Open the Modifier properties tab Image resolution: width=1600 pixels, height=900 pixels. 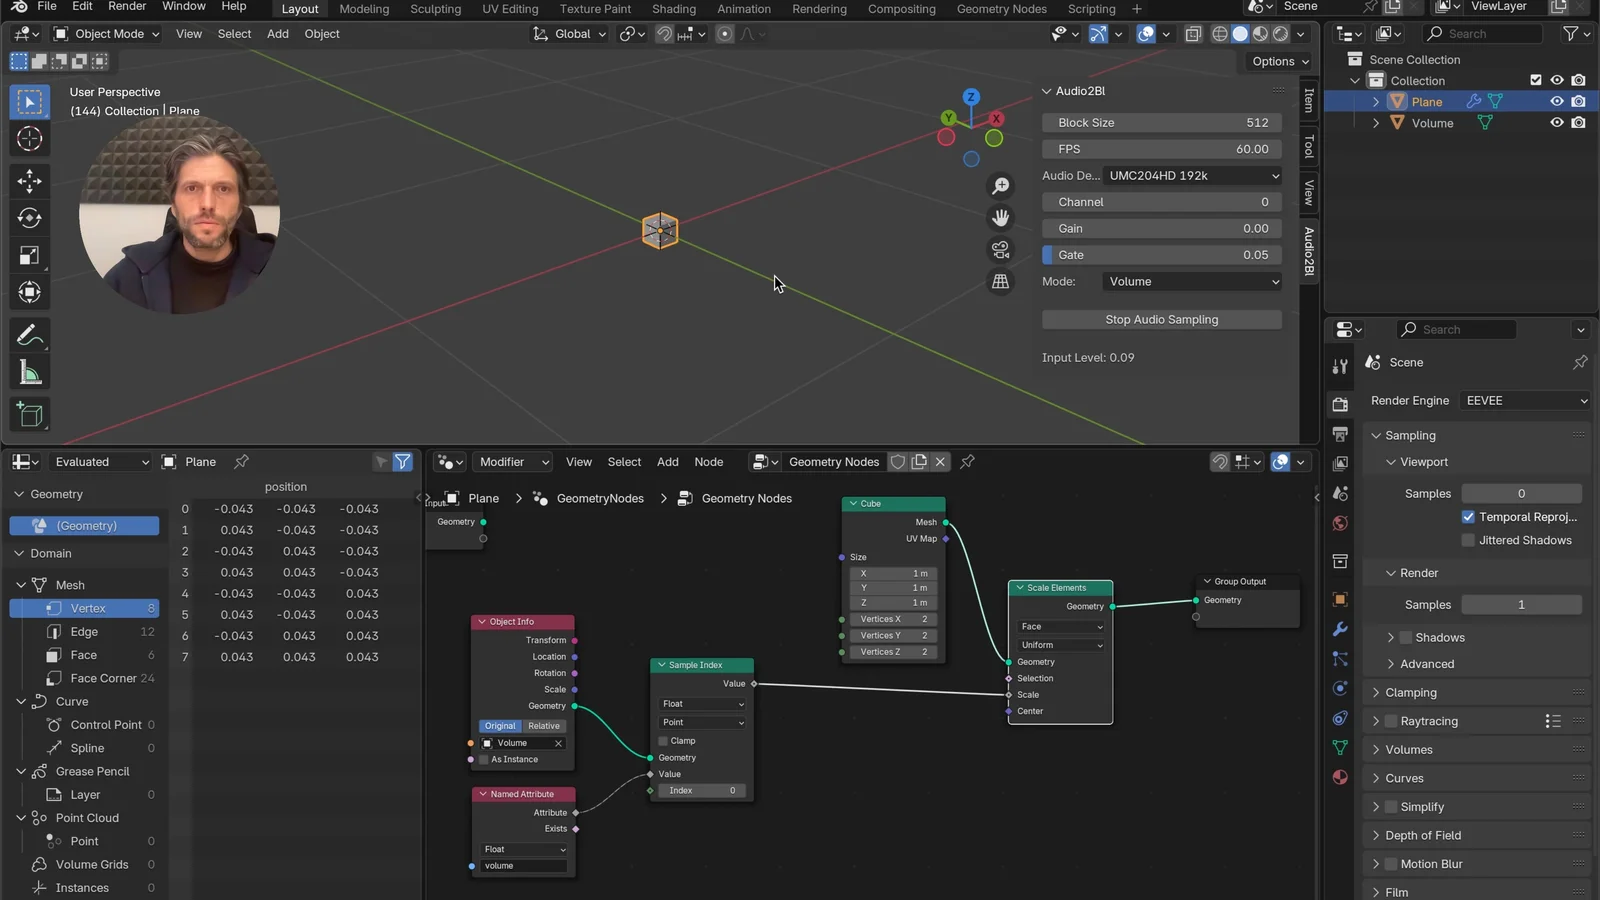[x=1340, y=629]
